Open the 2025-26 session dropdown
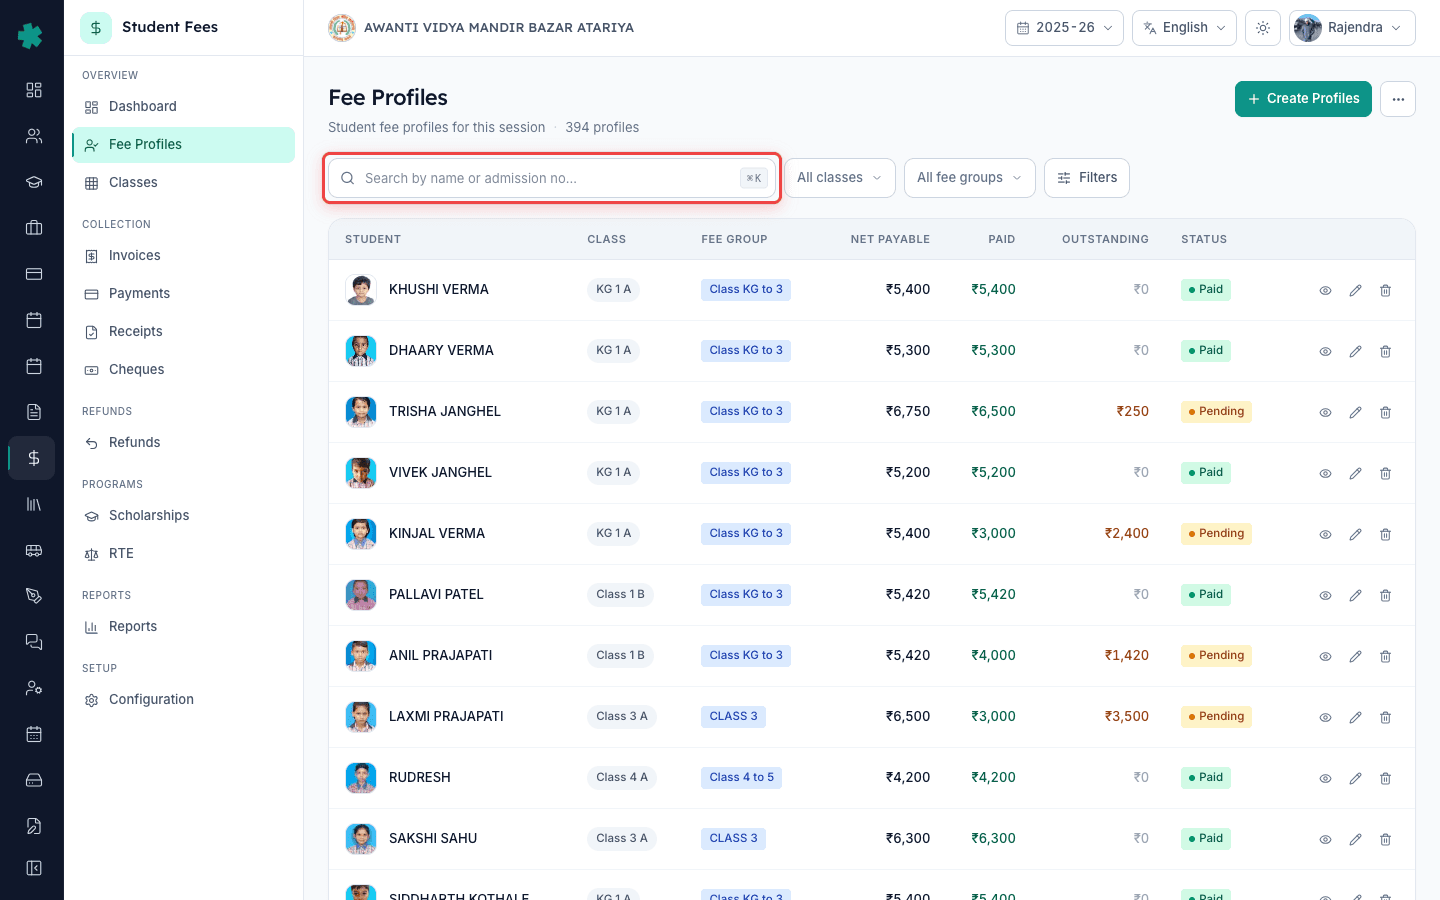1440x900 pixels. [1064, 28]
